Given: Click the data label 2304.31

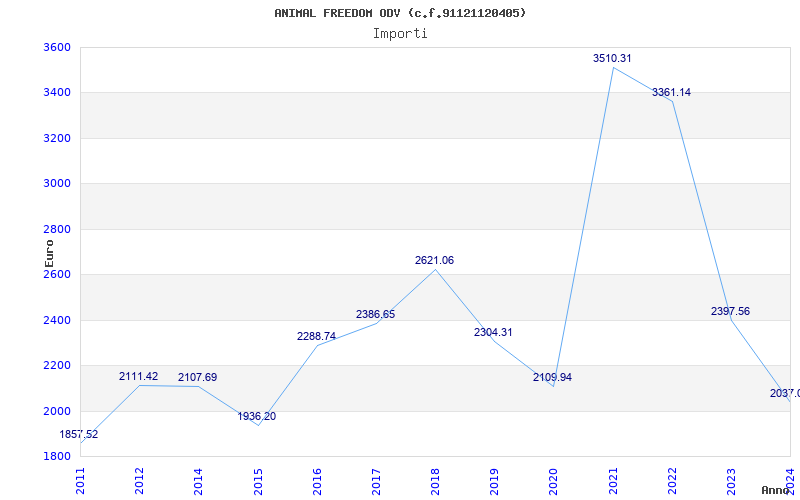Looking at the screenshot, I should (493, 332).
